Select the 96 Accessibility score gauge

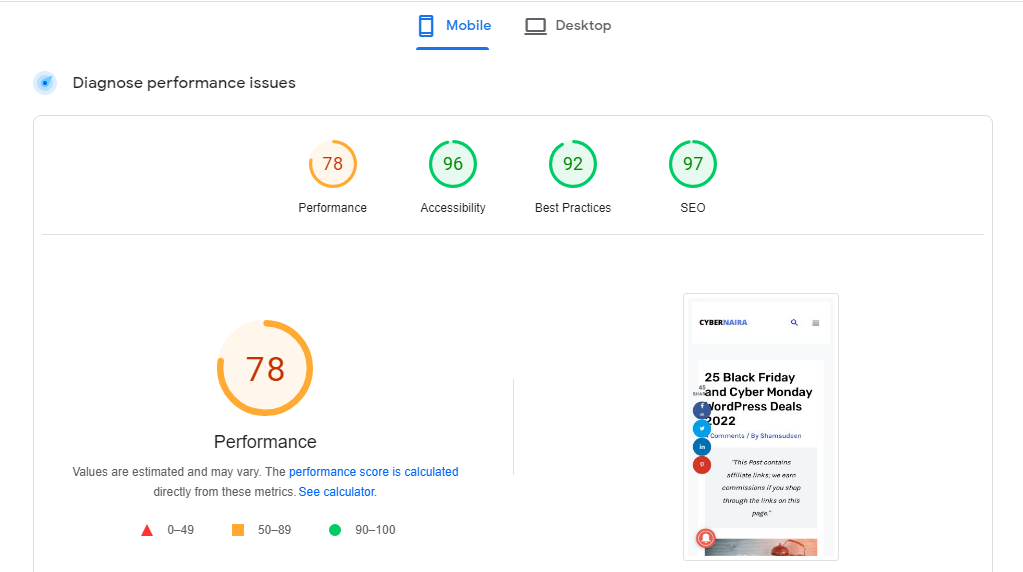(x=453, y=164)
